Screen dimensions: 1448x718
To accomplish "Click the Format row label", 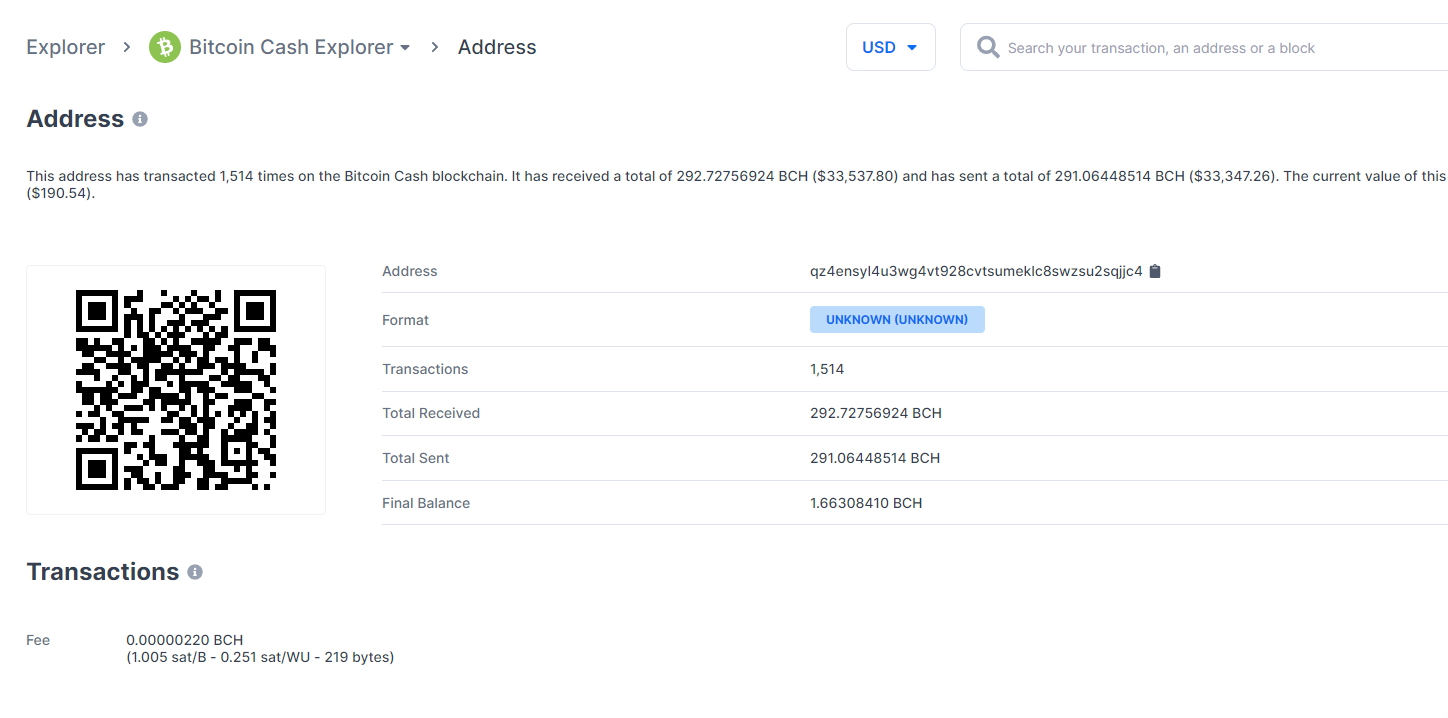I will (405, 320).
